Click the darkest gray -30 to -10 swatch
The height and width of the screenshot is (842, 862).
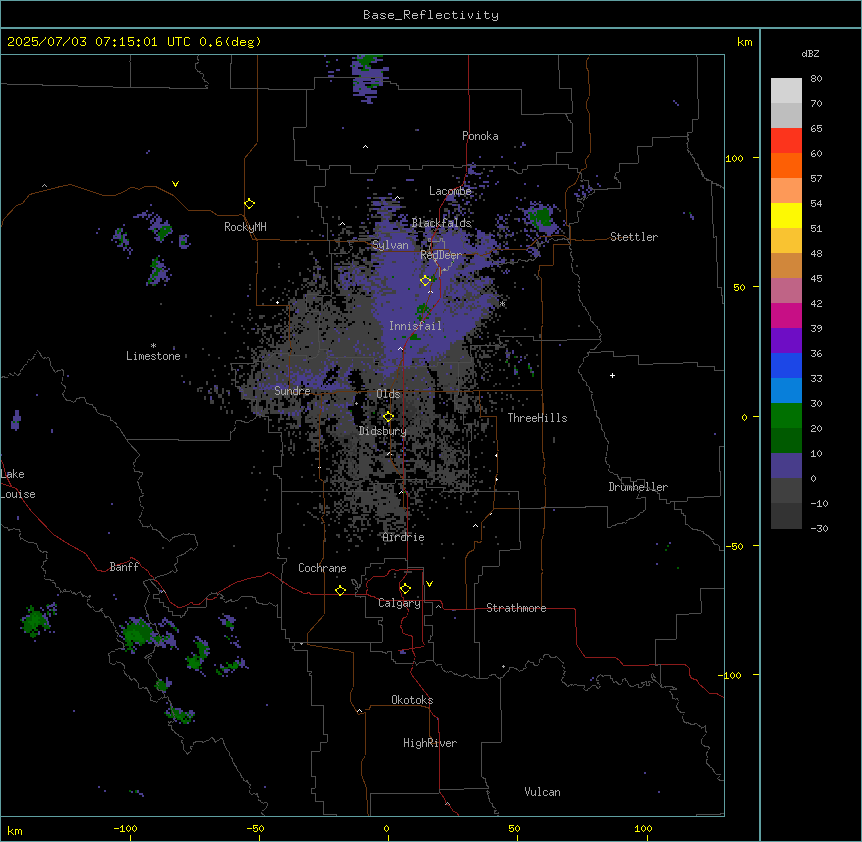coord(786,516)
